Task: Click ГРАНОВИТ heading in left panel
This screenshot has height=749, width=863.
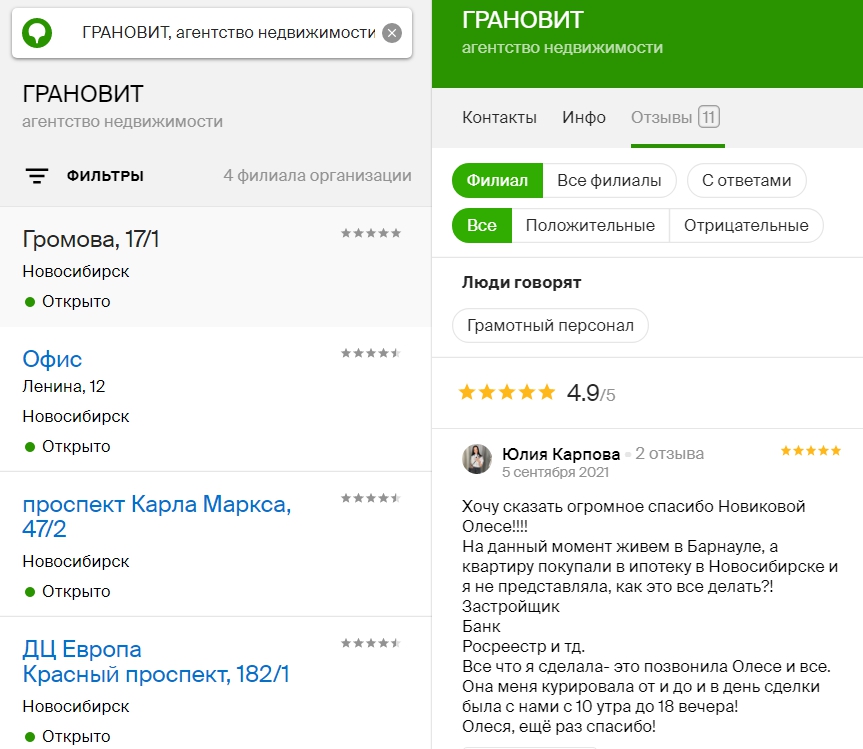Action: point(83,94)
